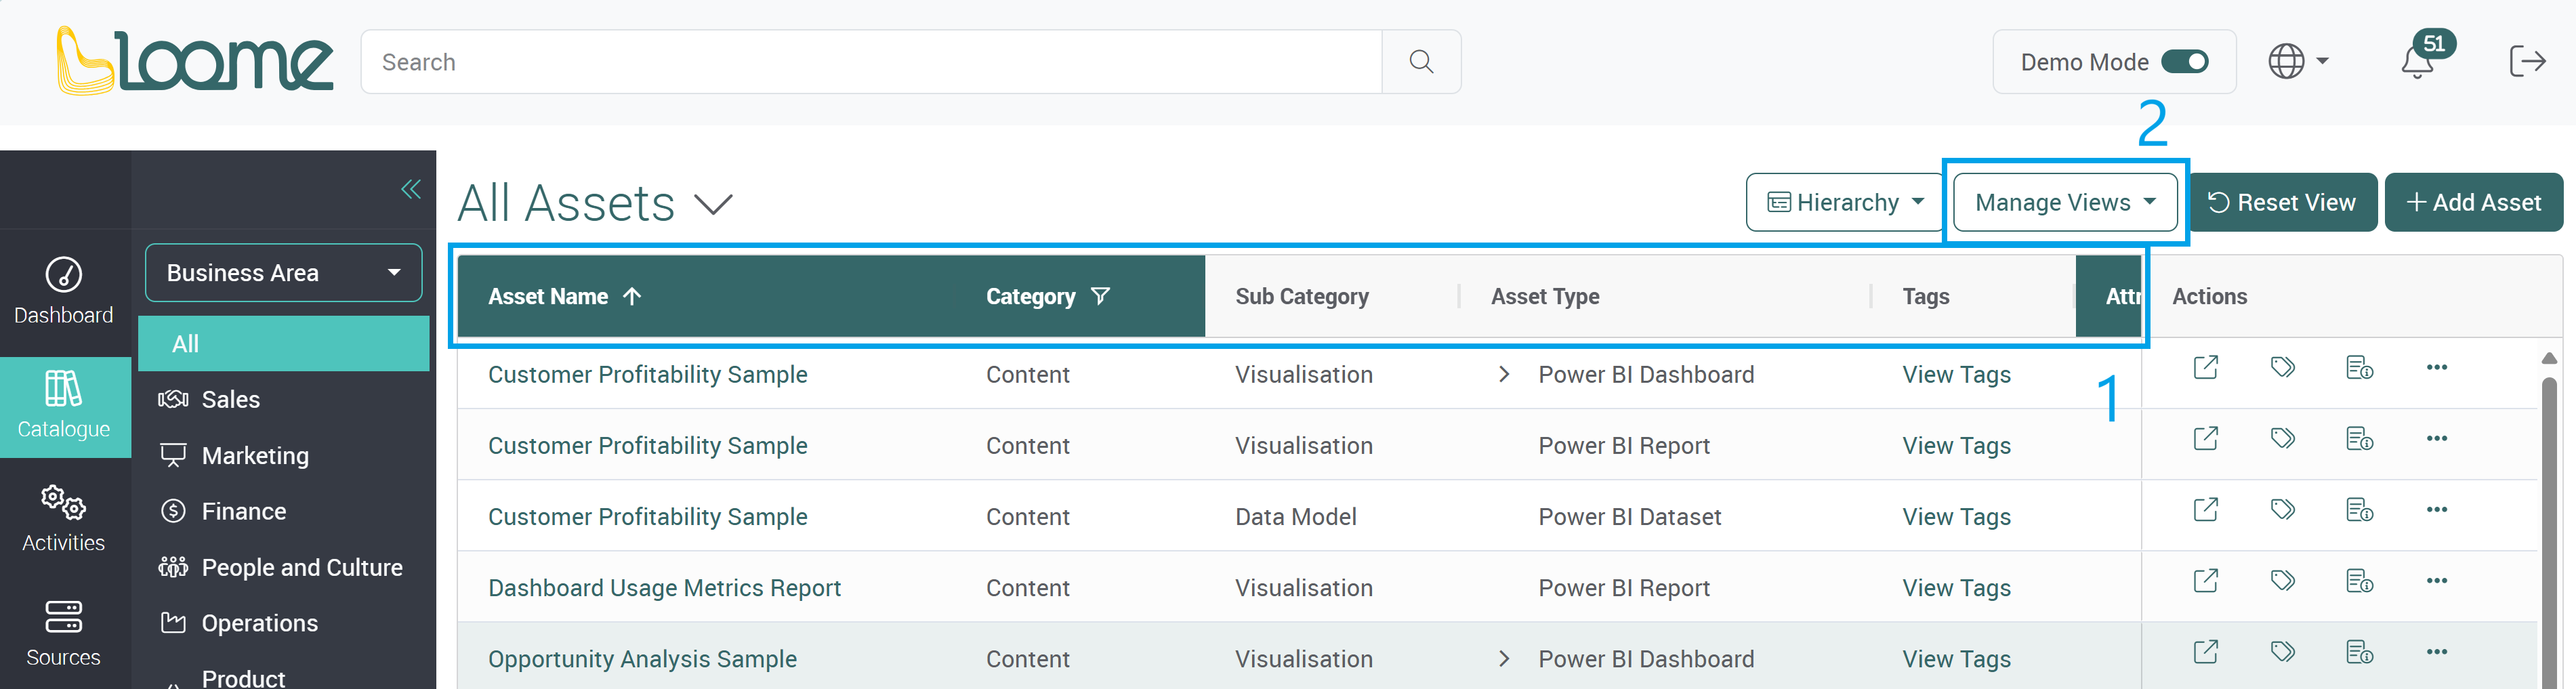Click the Data Model sub category cell
The width and height of the screenshot is (2576, 689).
(1295, 517)
